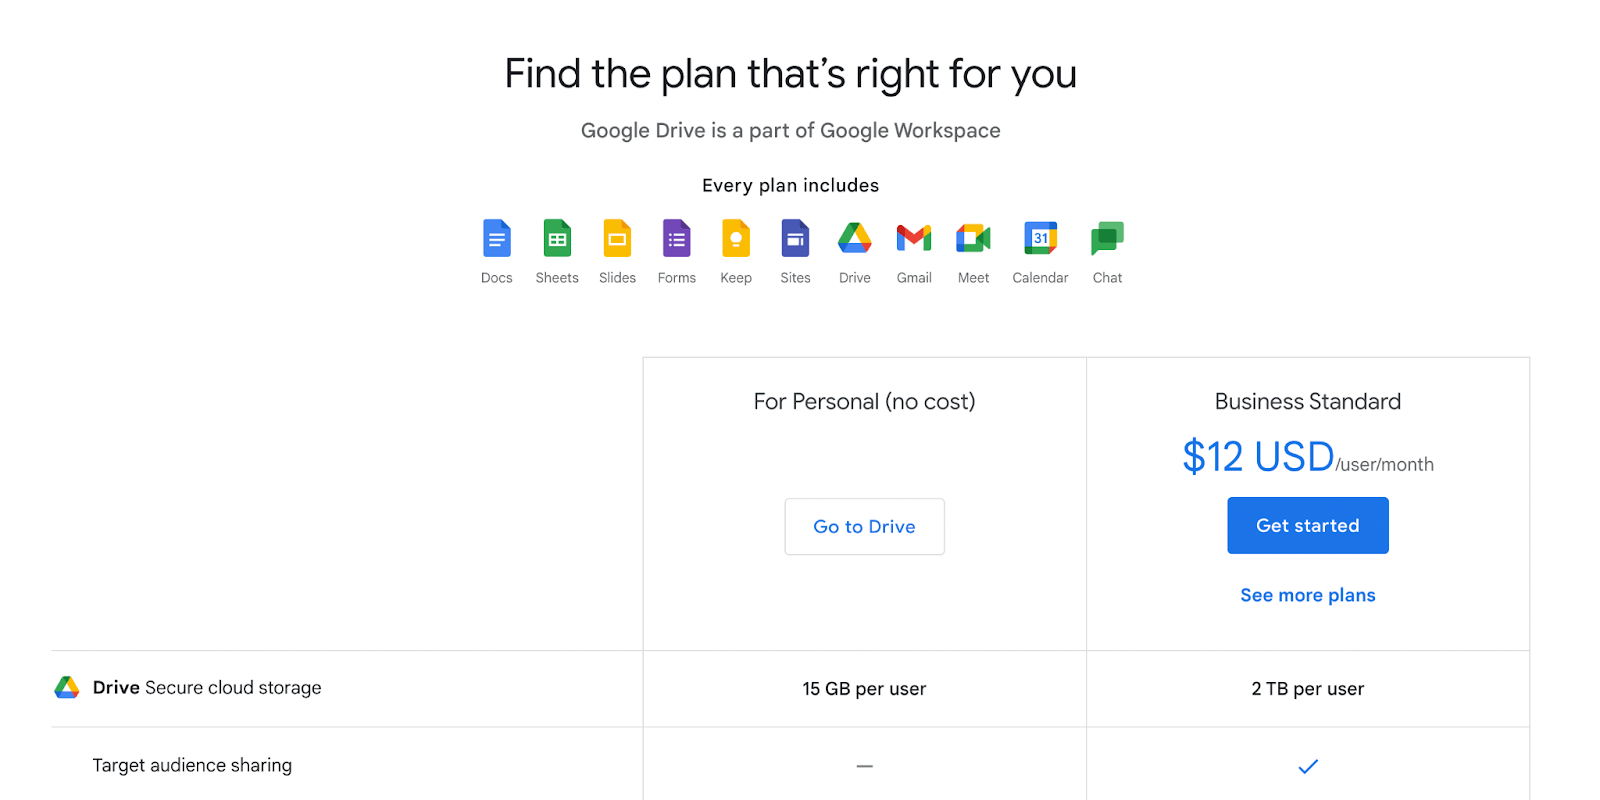Click the 2 TB per user cell
The image size is (1600, 800).
[x=1307, y=688]
